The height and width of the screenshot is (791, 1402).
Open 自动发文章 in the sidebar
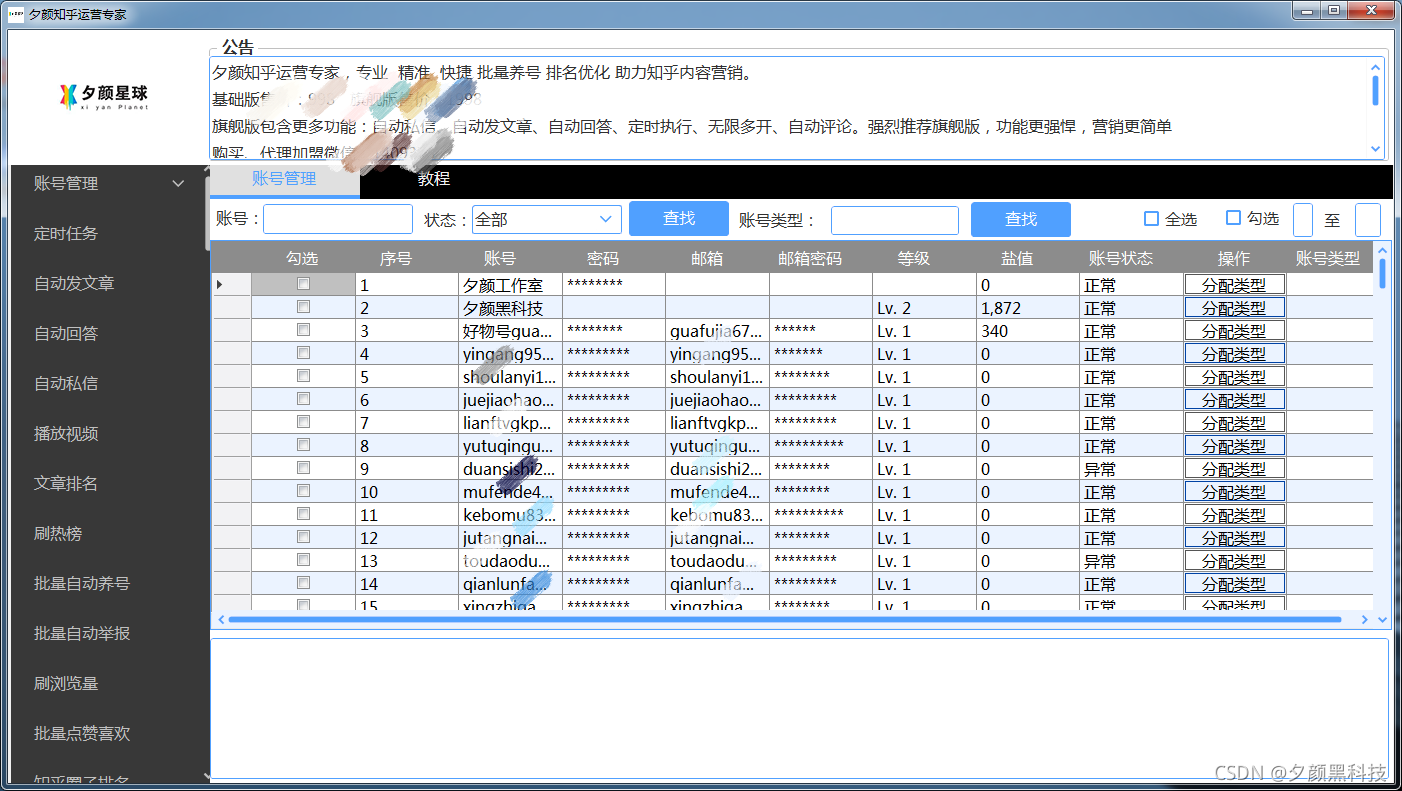point(74,283)
